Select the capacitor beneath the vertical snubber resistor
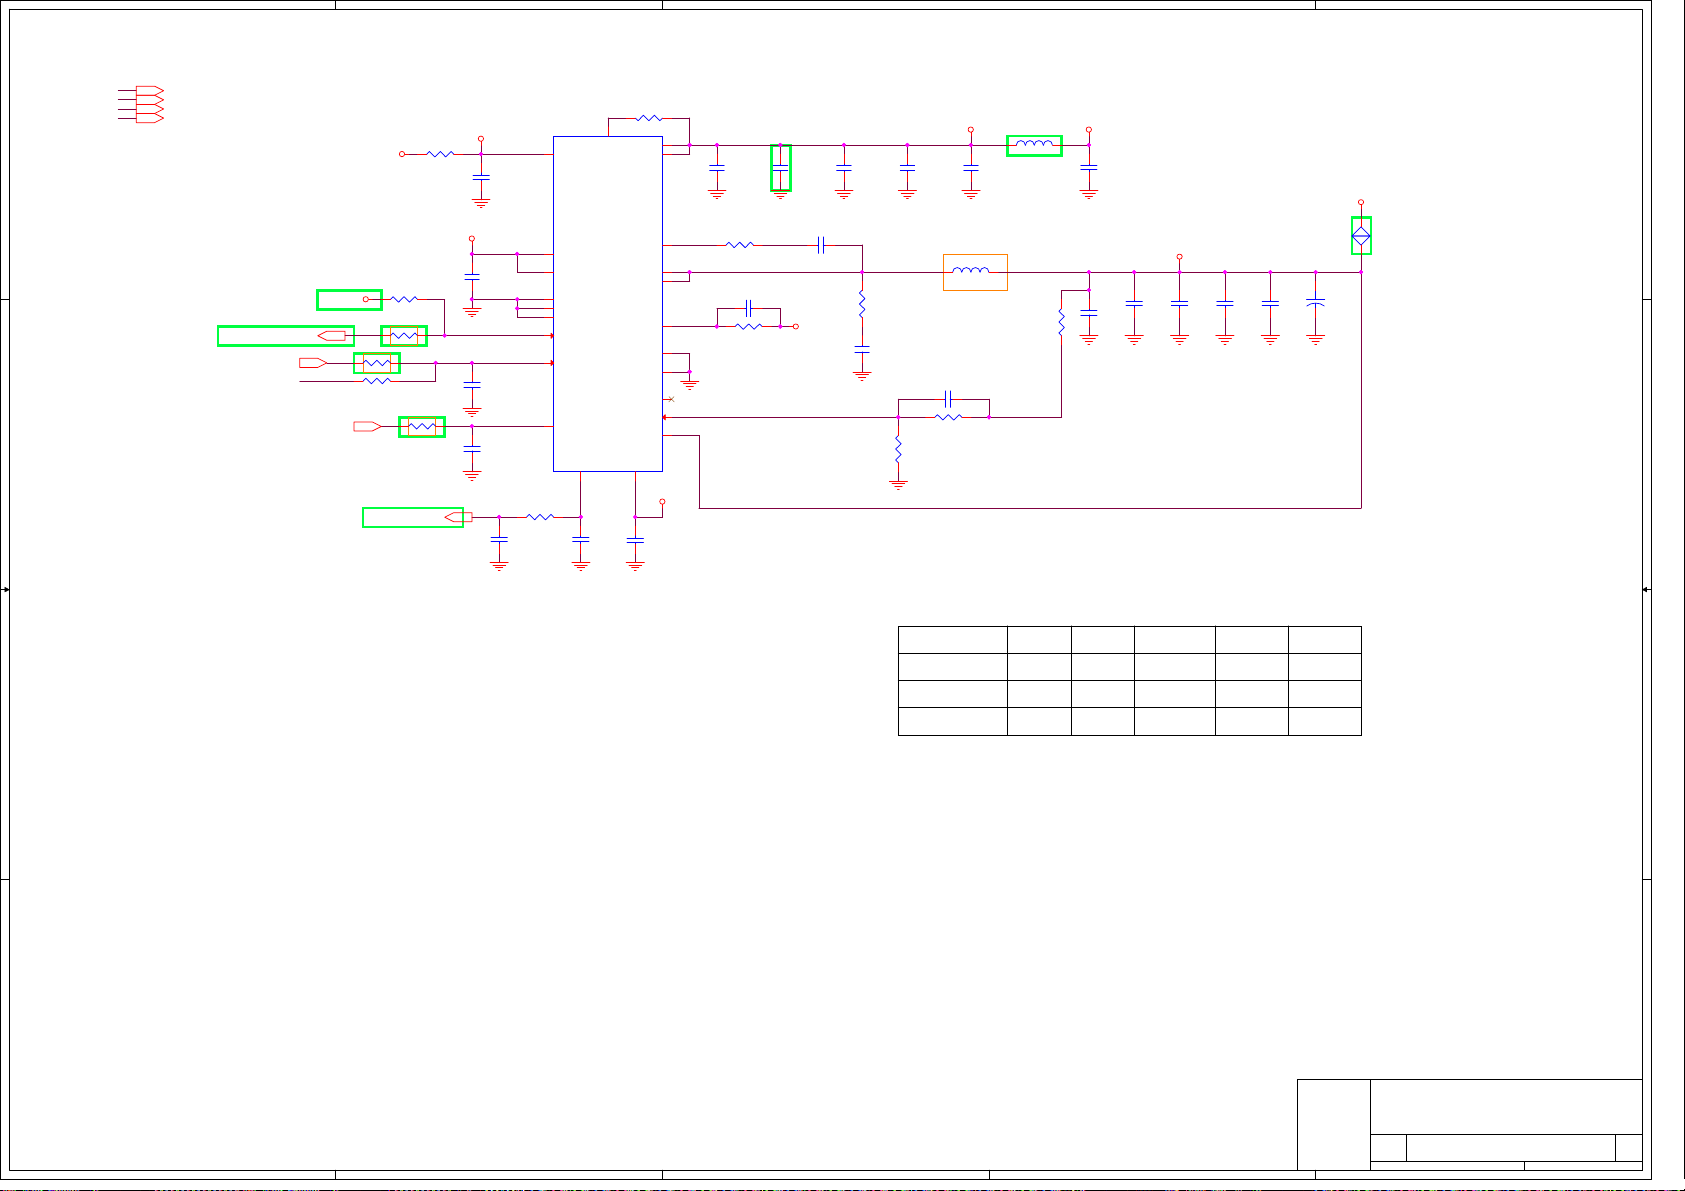 [x=862, y=350]
